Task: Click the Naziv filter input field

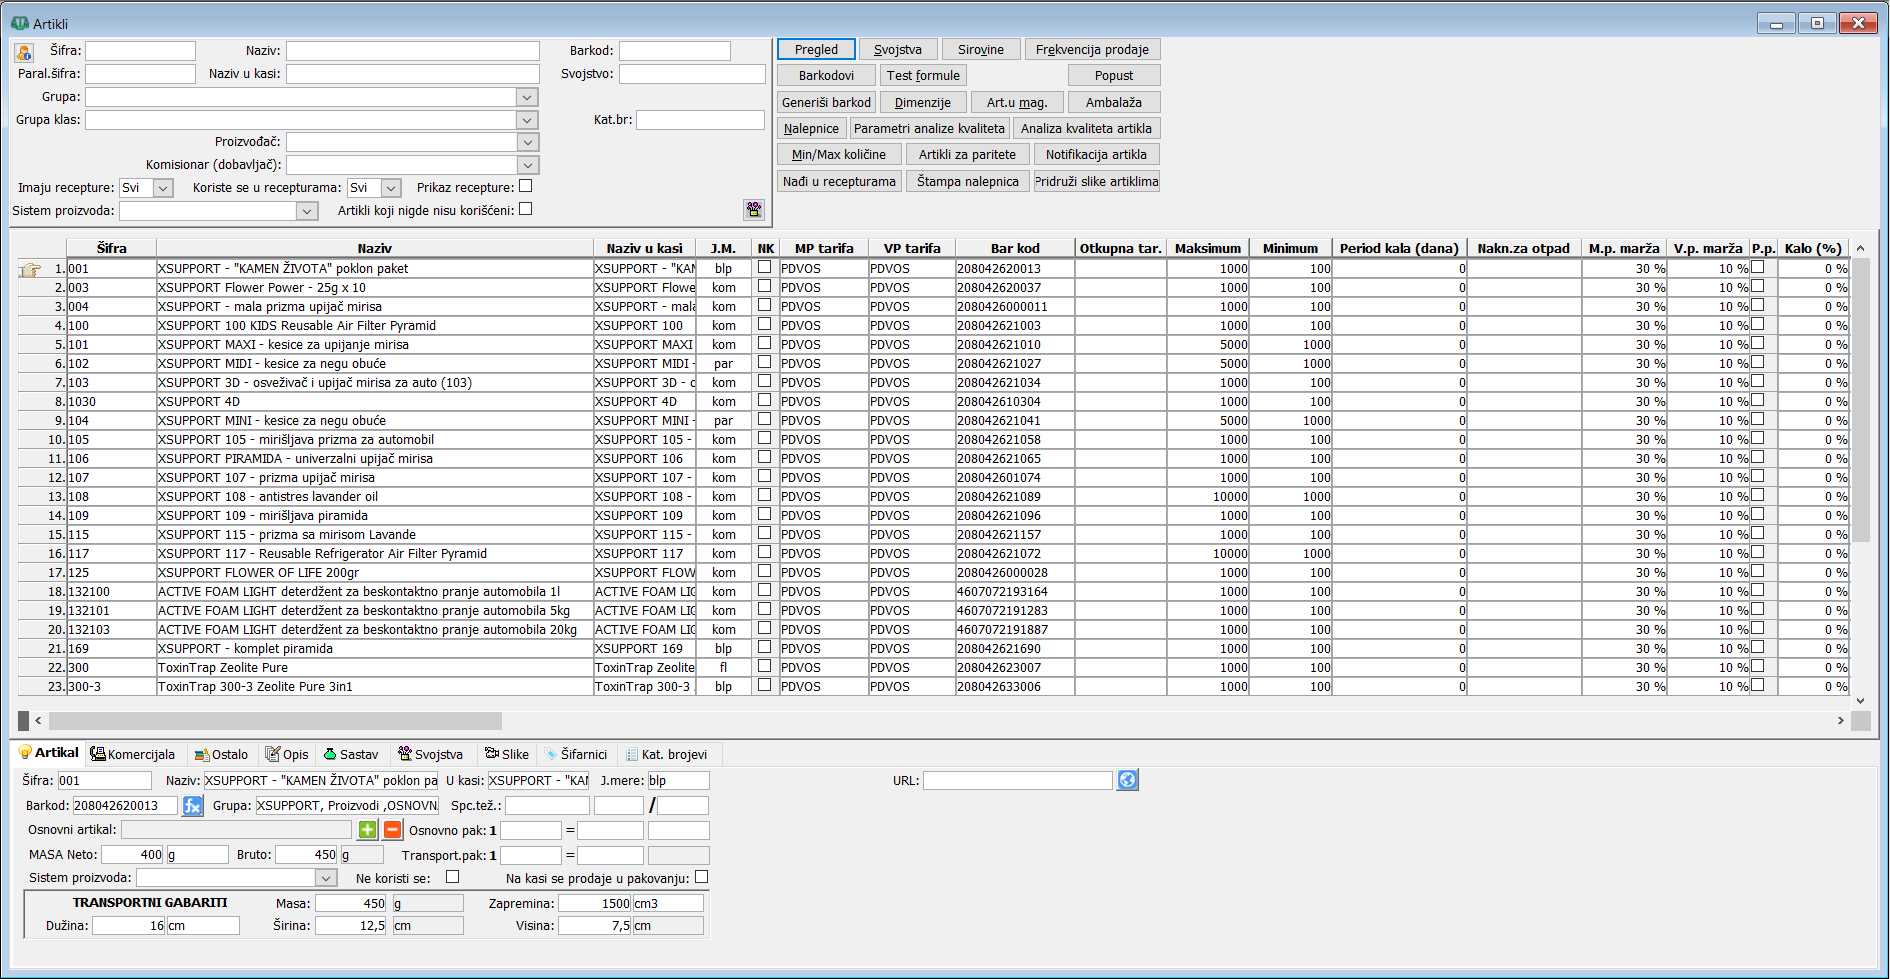Action: coord(413,51)
